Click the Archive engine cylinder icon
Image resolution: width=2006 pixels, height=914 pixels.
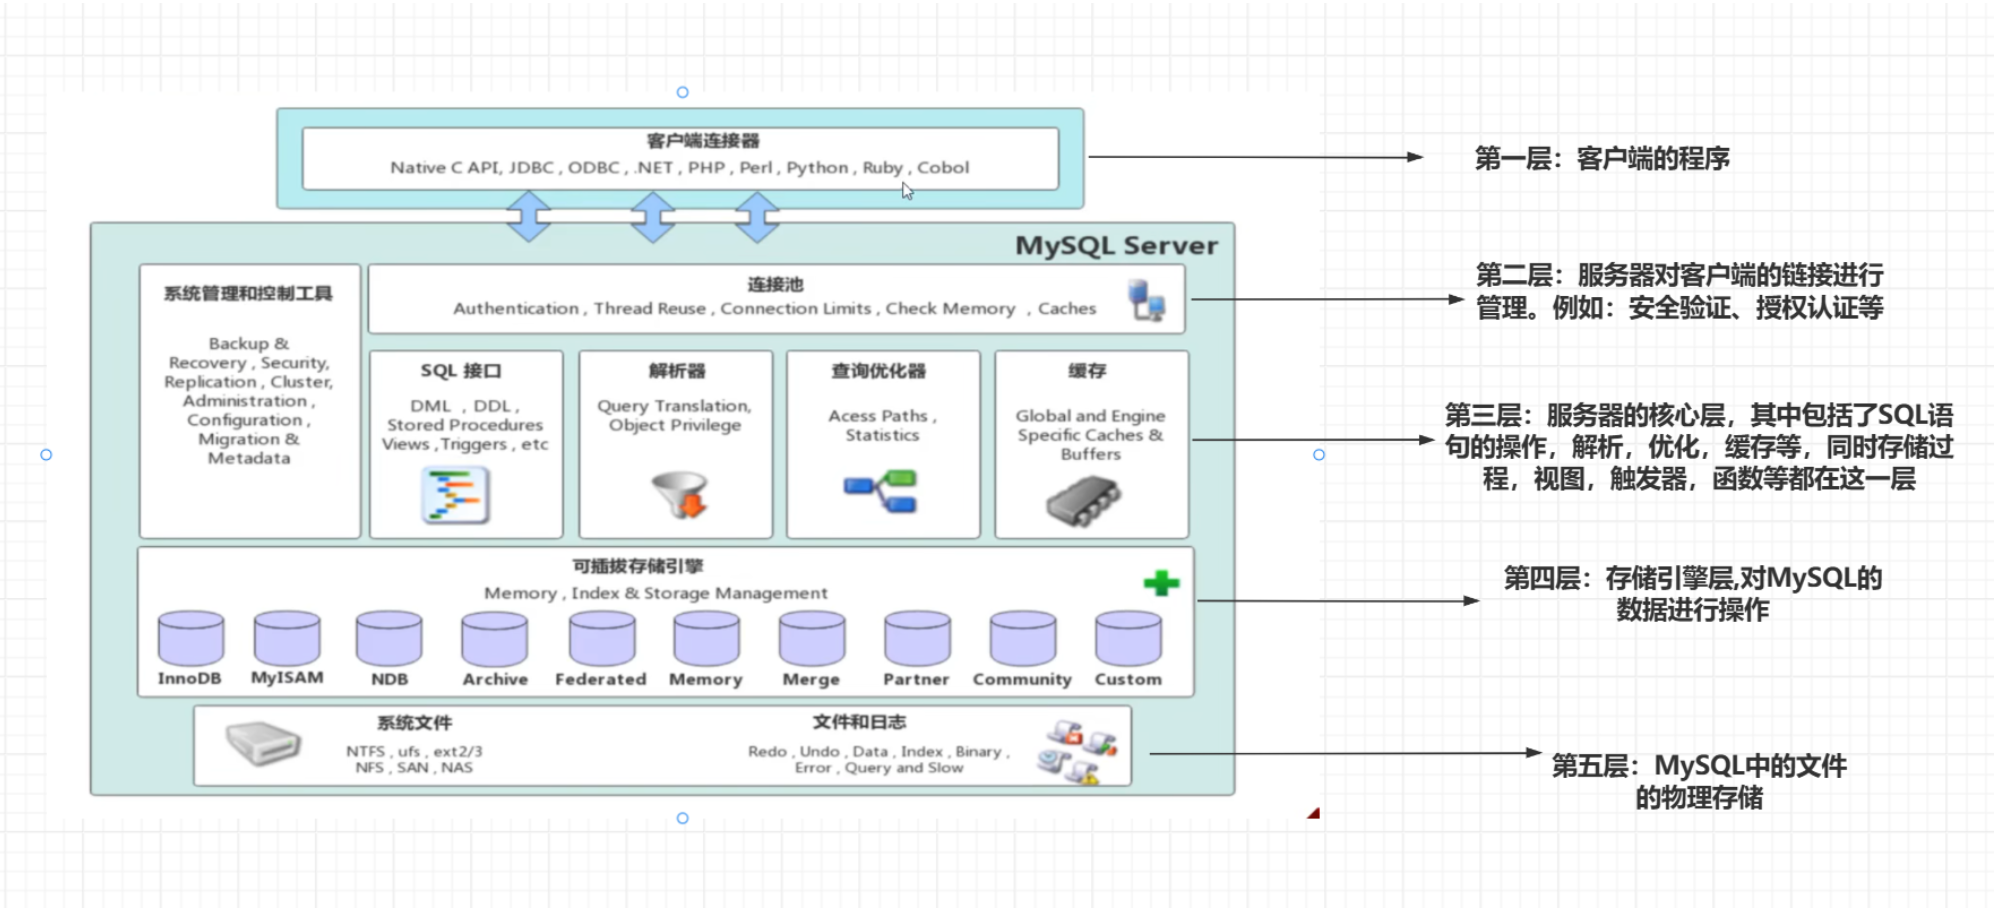coord(494,639)
